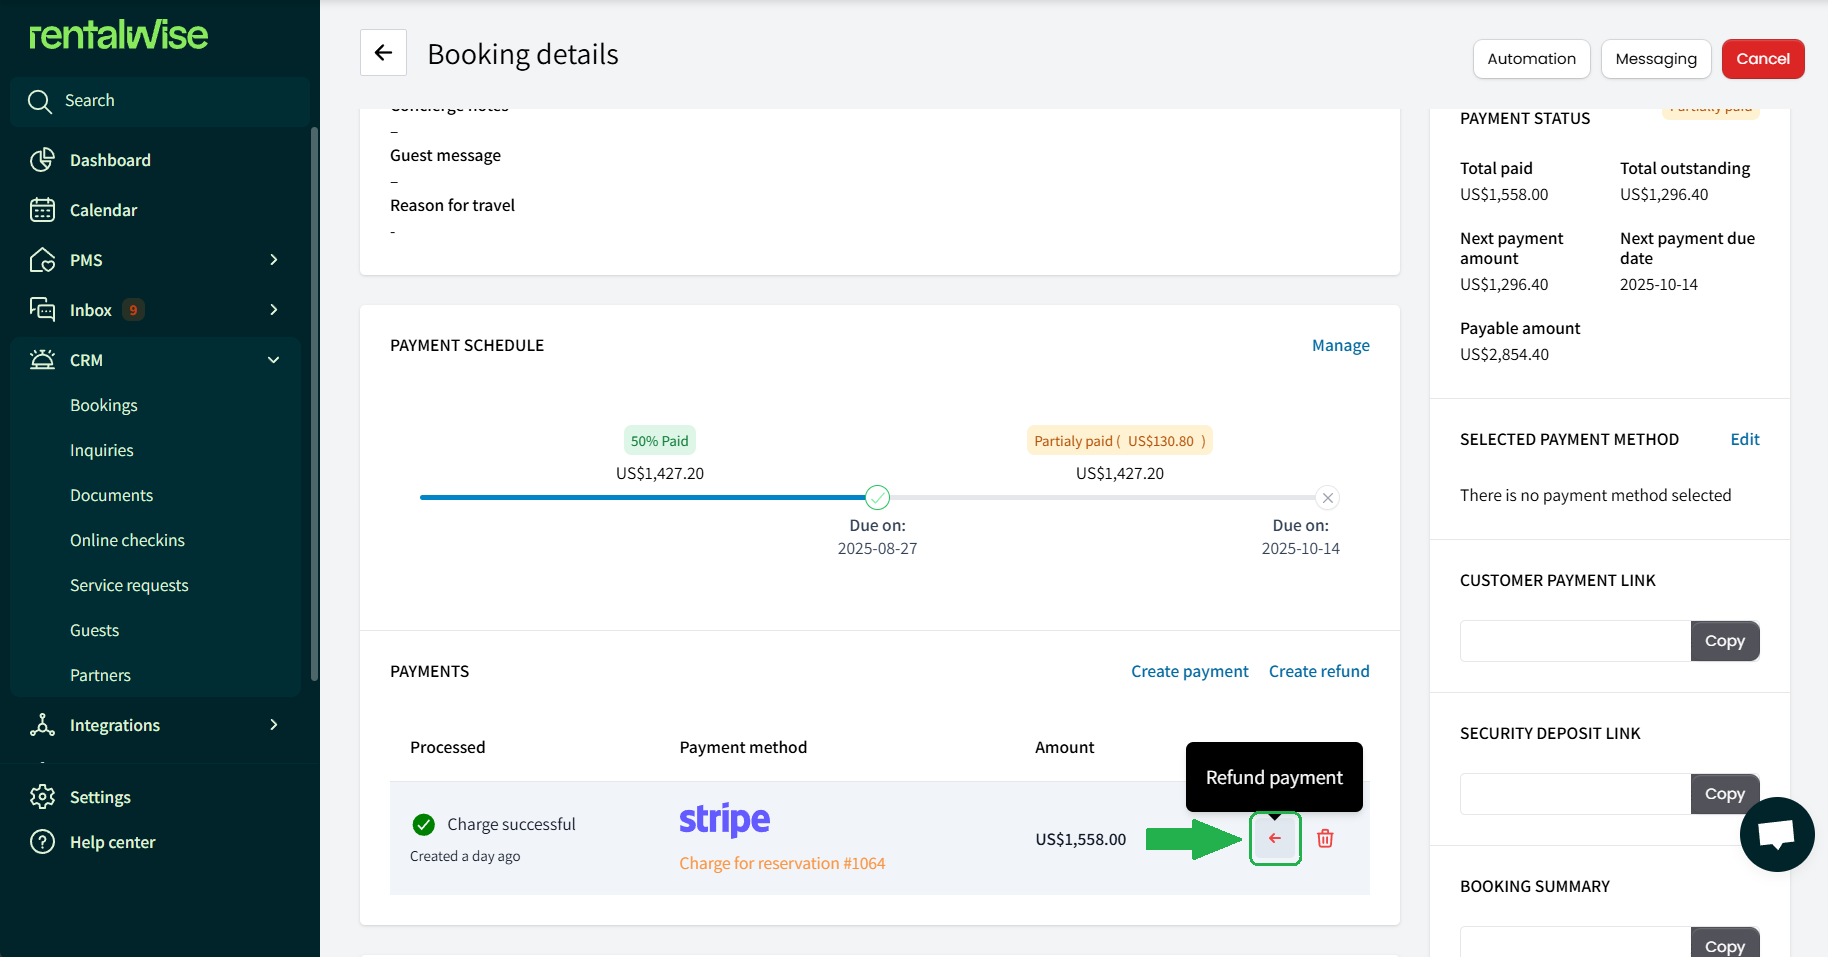Go to Online checkins page

127,540
